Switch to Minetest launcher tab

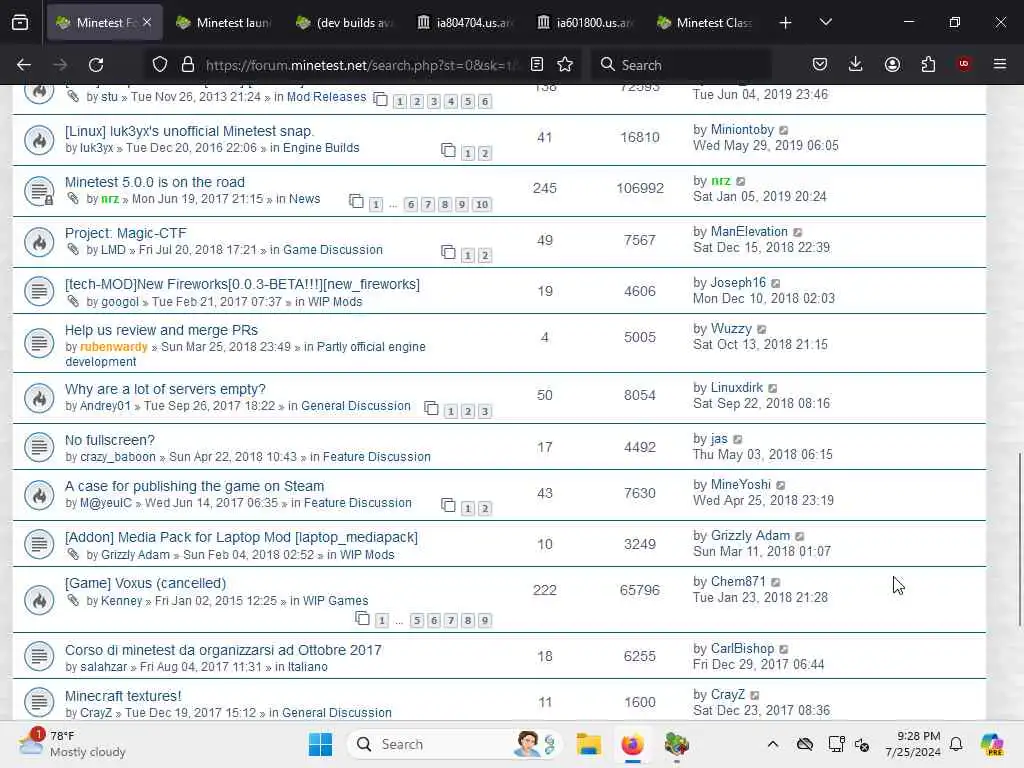point(224,23)
